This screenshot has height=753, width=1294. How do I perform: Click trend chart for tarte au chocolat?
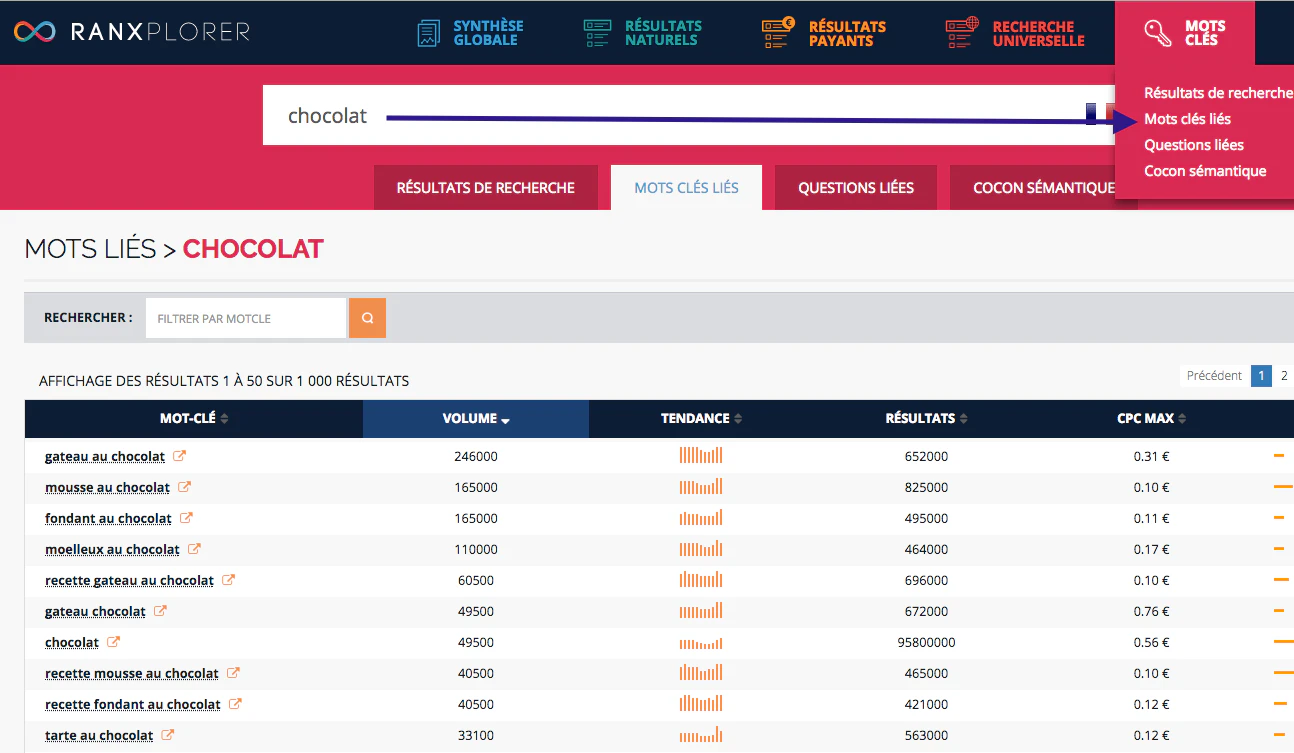click(x=701, y=735)
